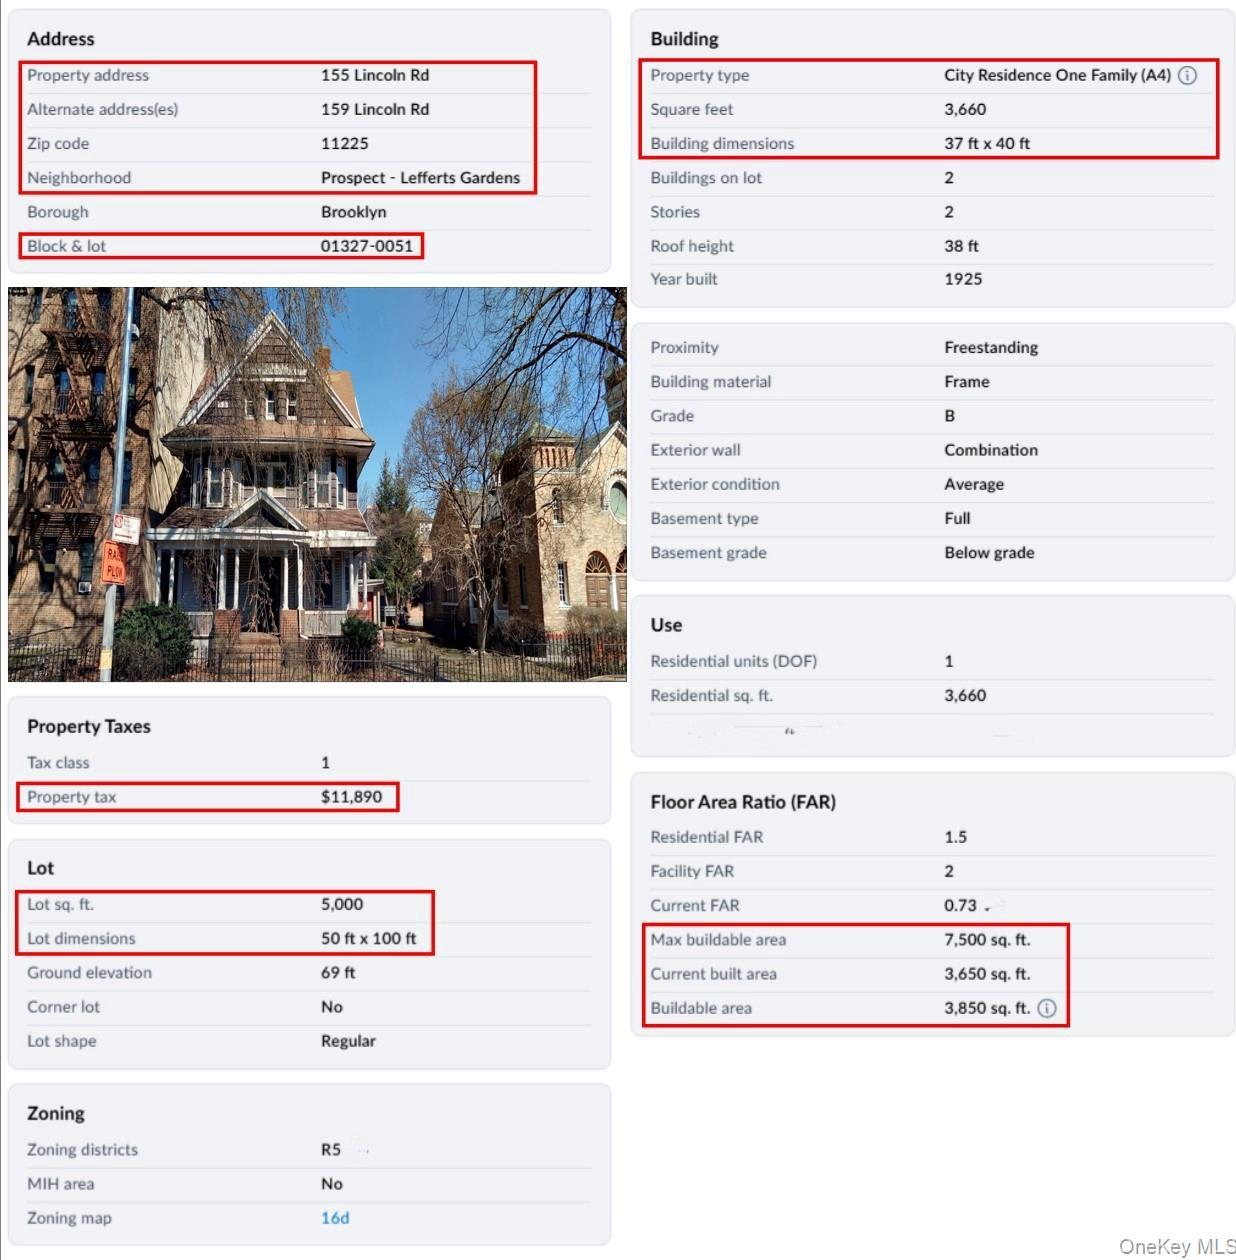This screenshot has width=1236, height=1260.
Task: Click the property tax amount $11,890
Action: pyautogui.click(x=351, y=797)
